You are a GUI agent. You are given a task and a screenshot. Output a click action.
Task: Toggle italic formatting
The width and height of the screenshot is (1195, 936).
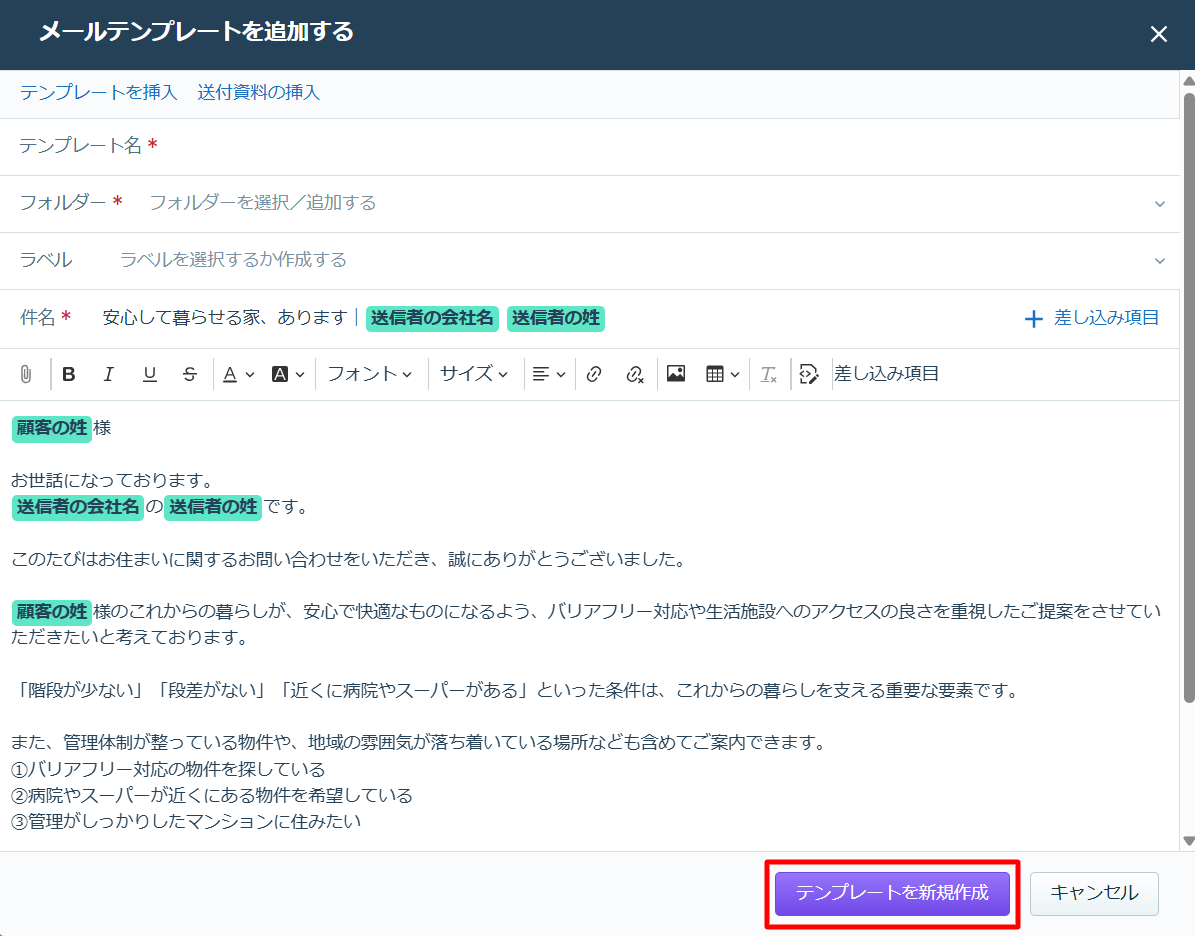108,374
